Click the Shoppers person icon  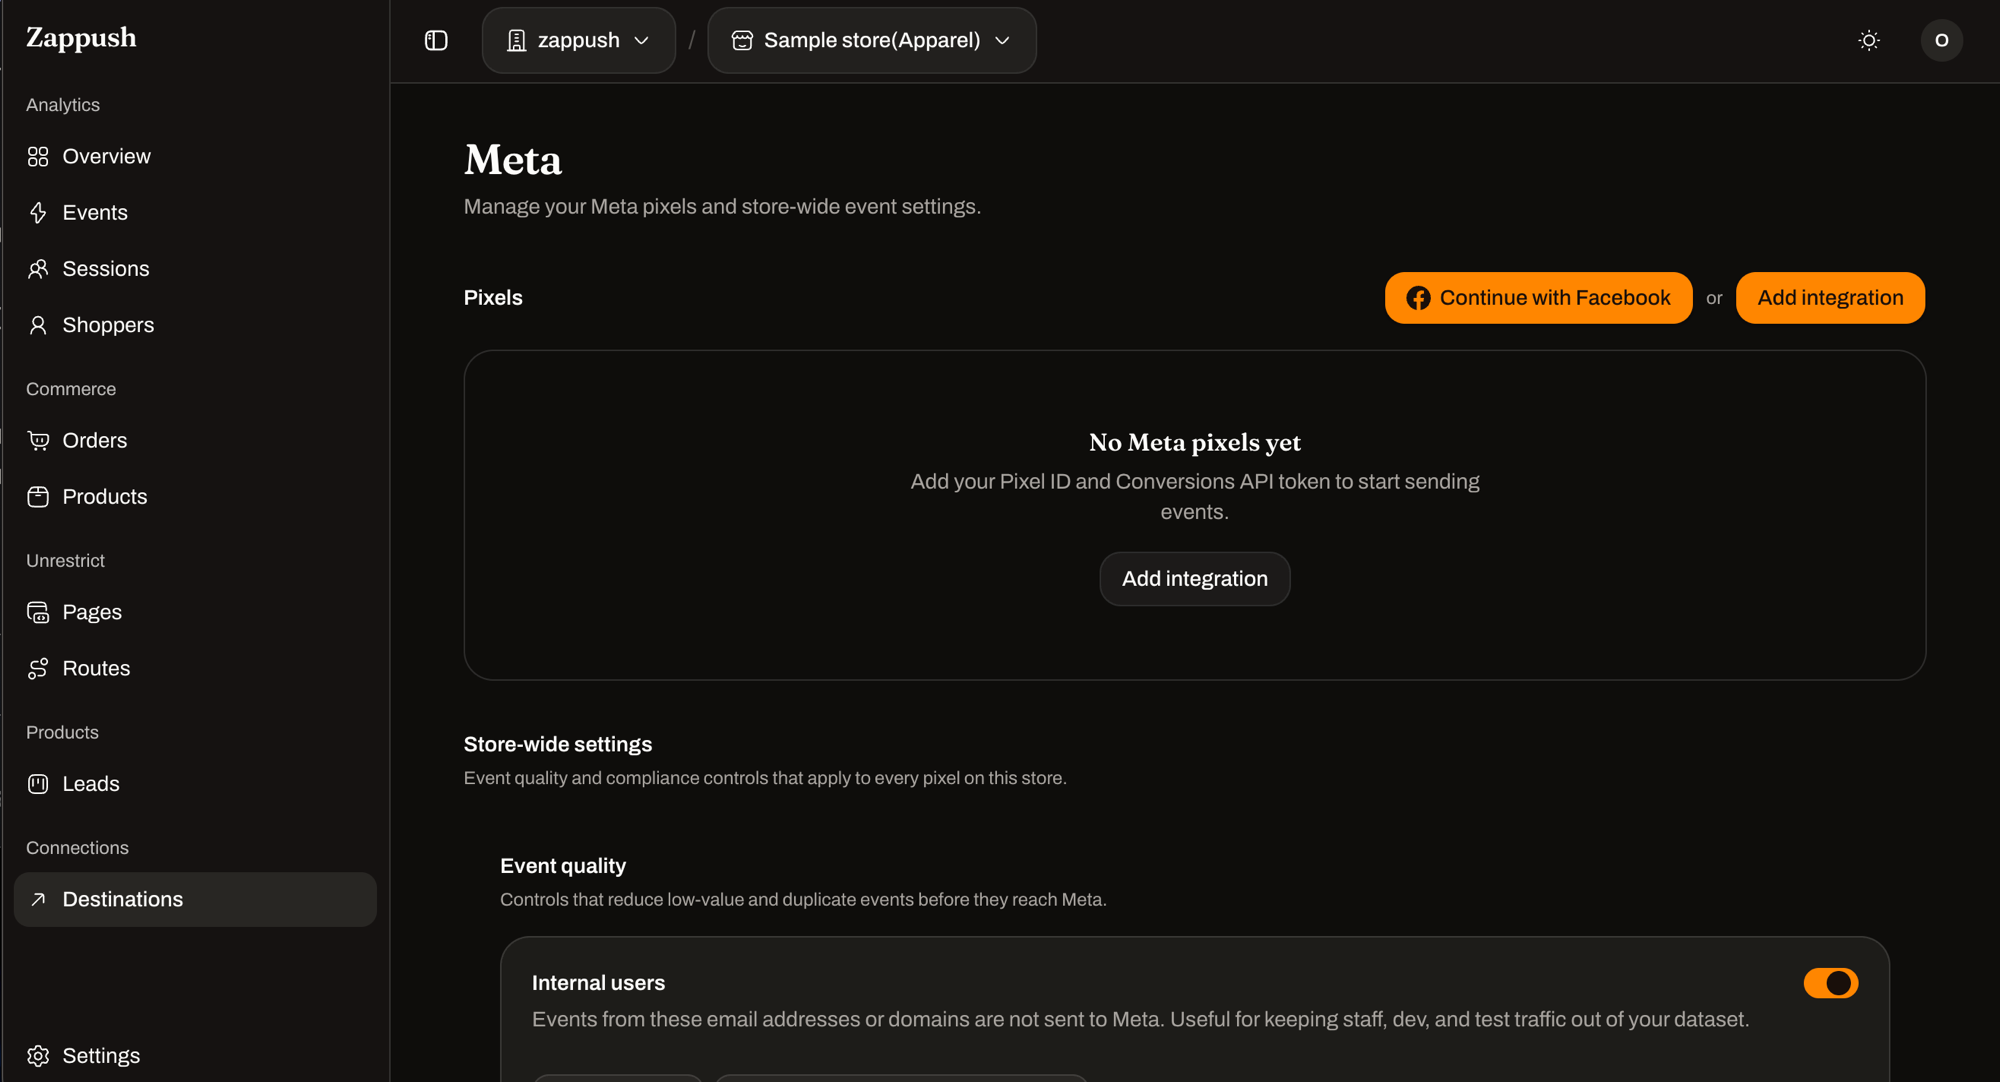(38, 325)
